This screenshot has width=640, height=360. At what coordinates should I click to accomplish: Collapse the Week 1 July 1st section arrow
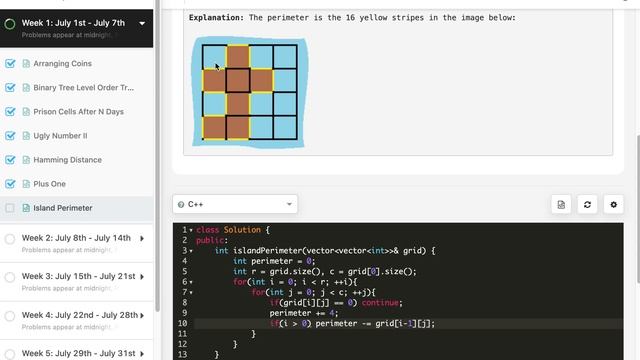coord(142,23)
